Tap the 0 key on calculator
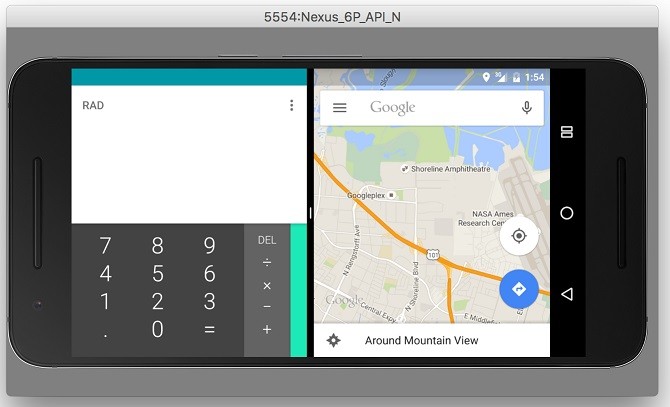 [158, 329]
